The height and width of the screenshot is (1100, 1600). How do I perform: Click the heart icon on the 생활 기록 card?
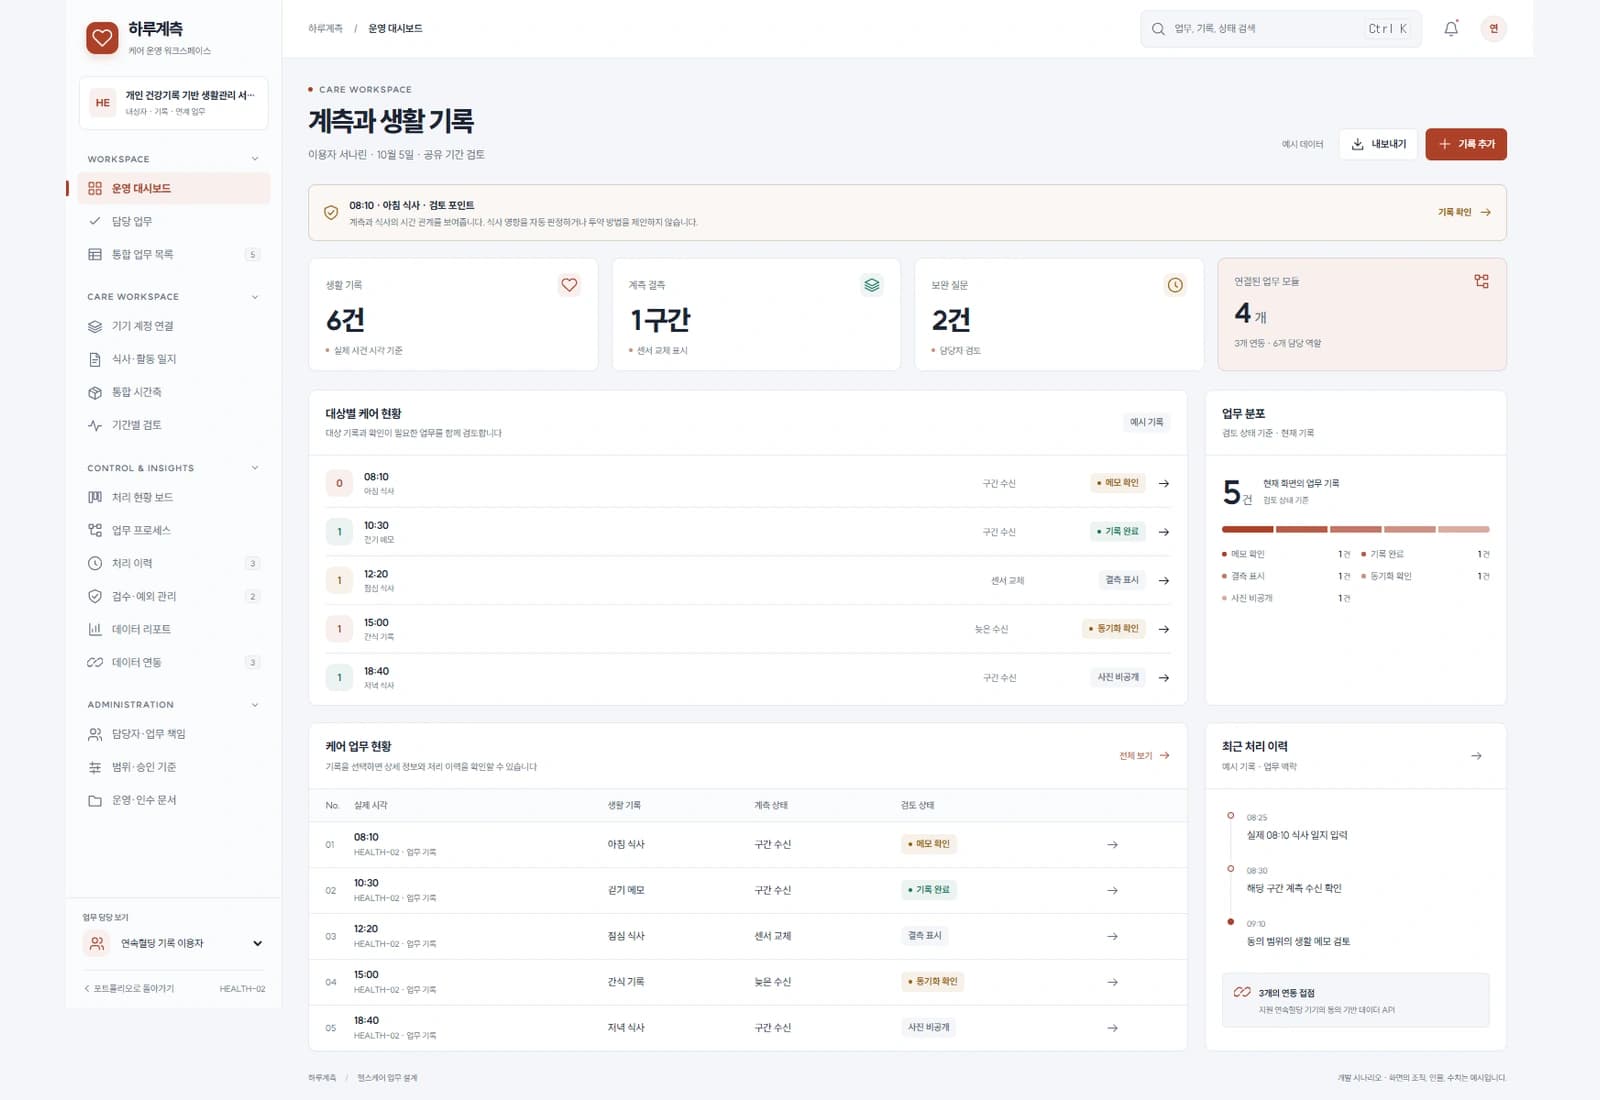coord(569,285)
